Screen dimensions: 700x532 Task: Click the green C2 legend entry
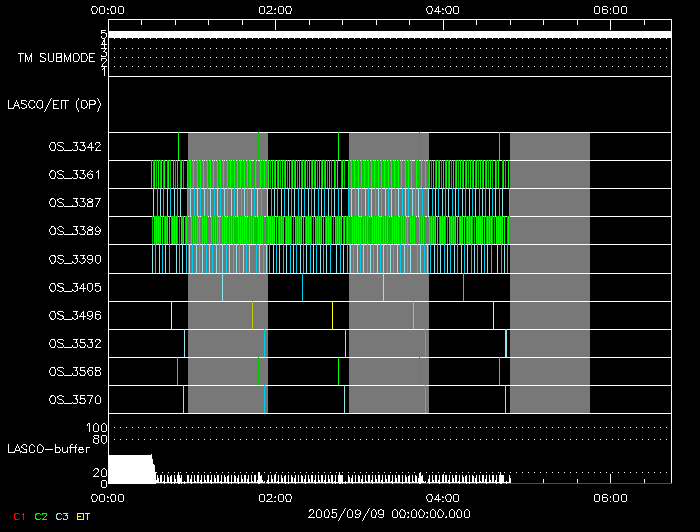41,517
